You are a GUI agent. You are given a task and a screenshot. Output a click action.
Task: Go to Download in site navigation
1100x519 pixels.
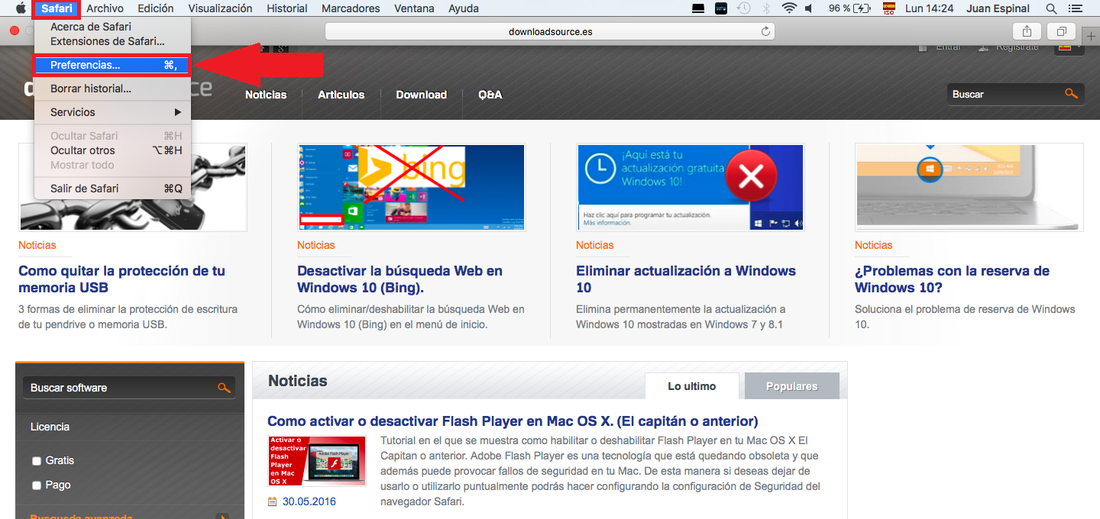click(421, 95)
